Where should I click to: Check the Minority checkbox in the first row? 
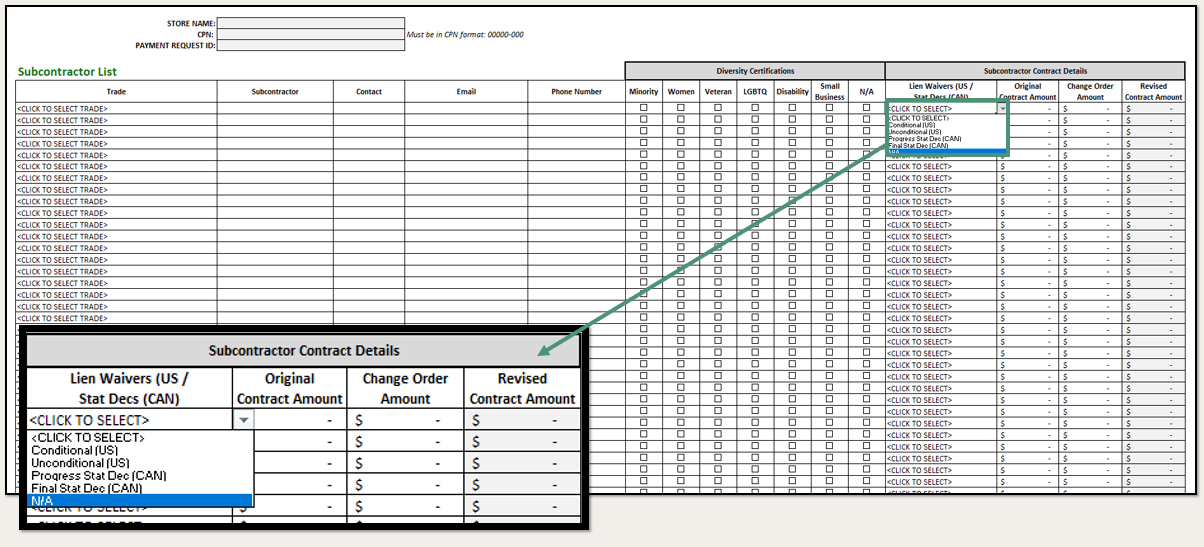coord(644,108)
